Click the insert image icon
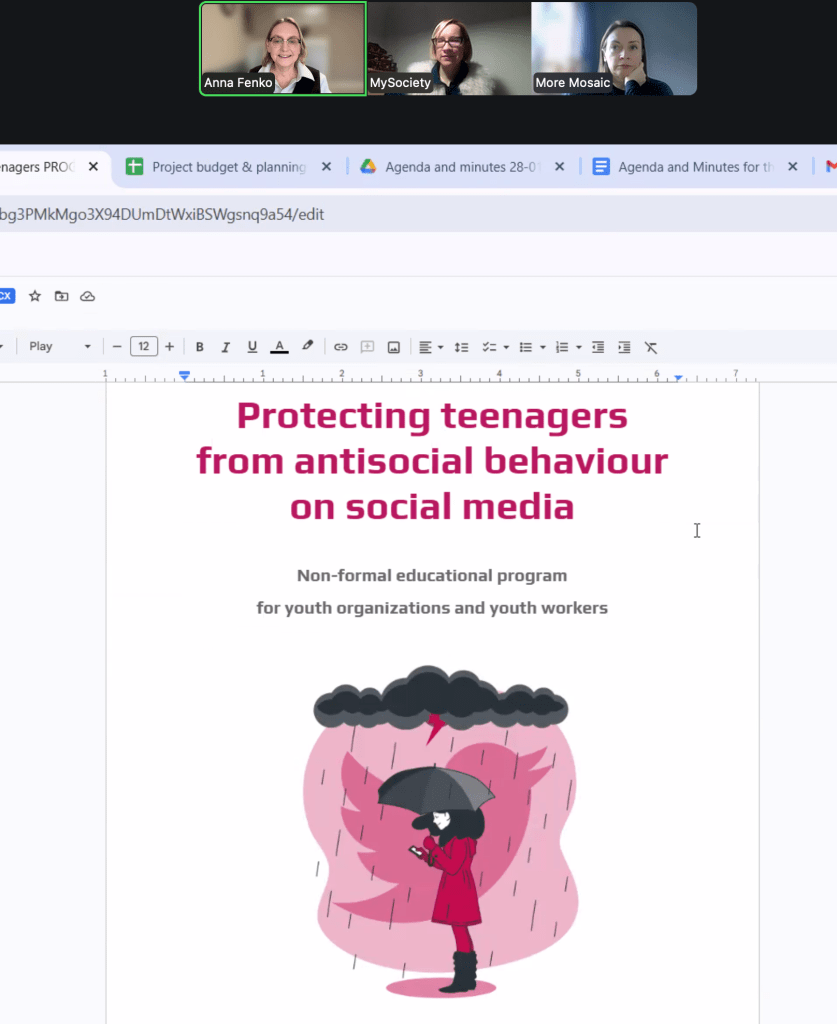This screenshot has width=837, height=1024. [x=394, y=347]
